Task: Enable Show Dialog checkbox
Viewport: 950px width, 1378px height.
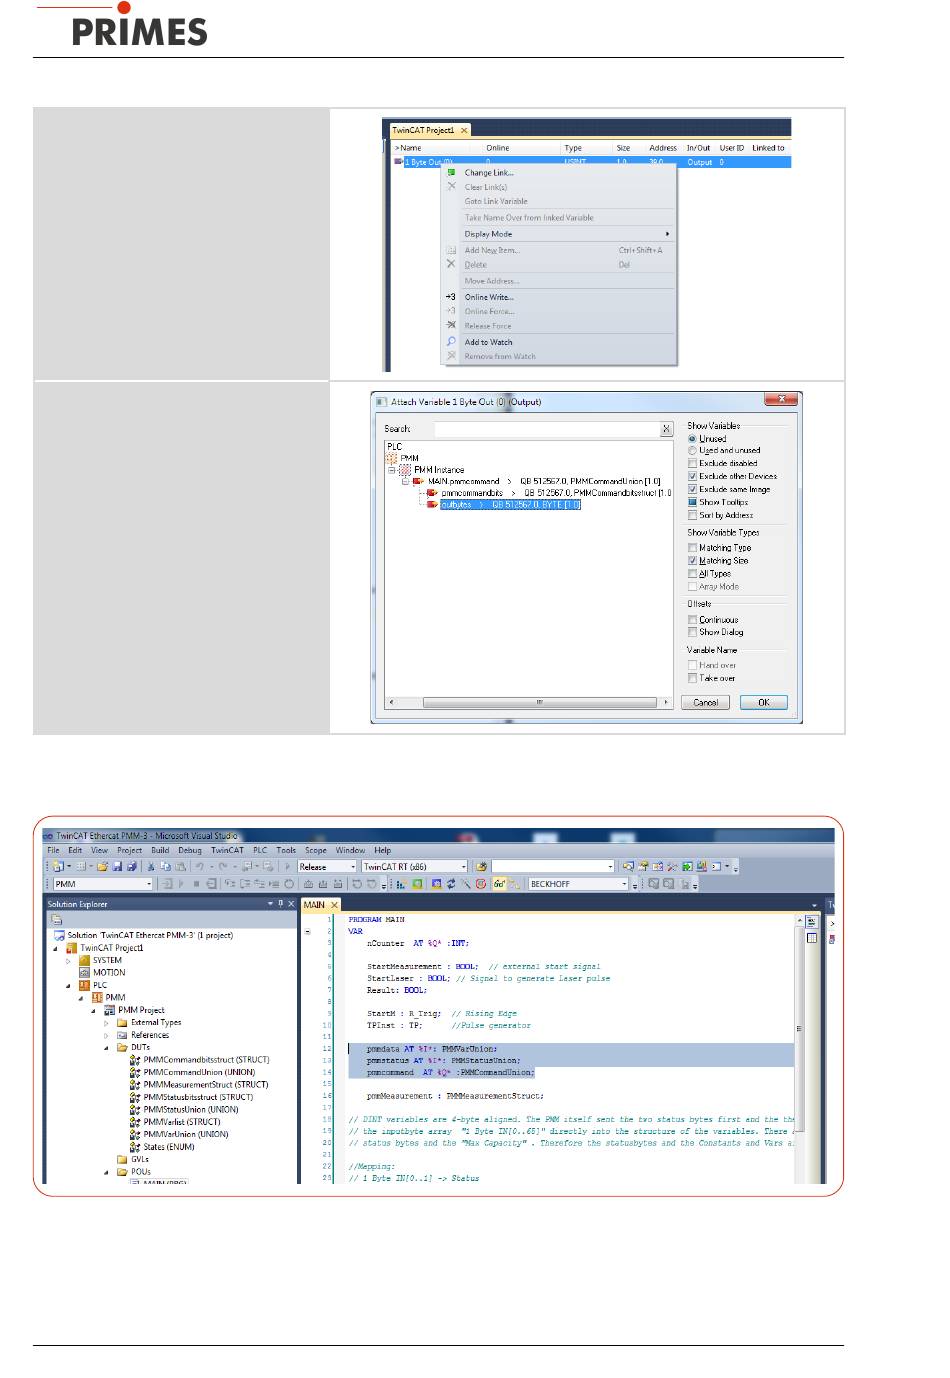Action: [x=692, y=632]
